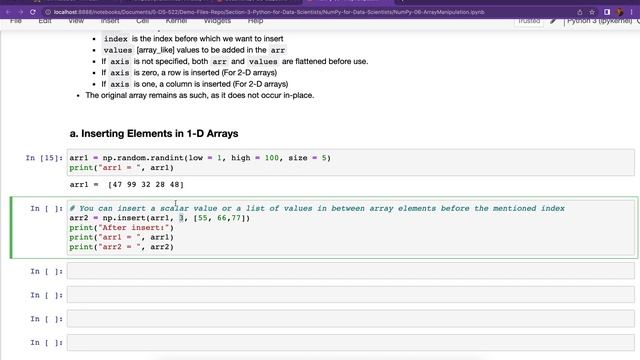Open the Jupyter View menu

tap(76, 21)
